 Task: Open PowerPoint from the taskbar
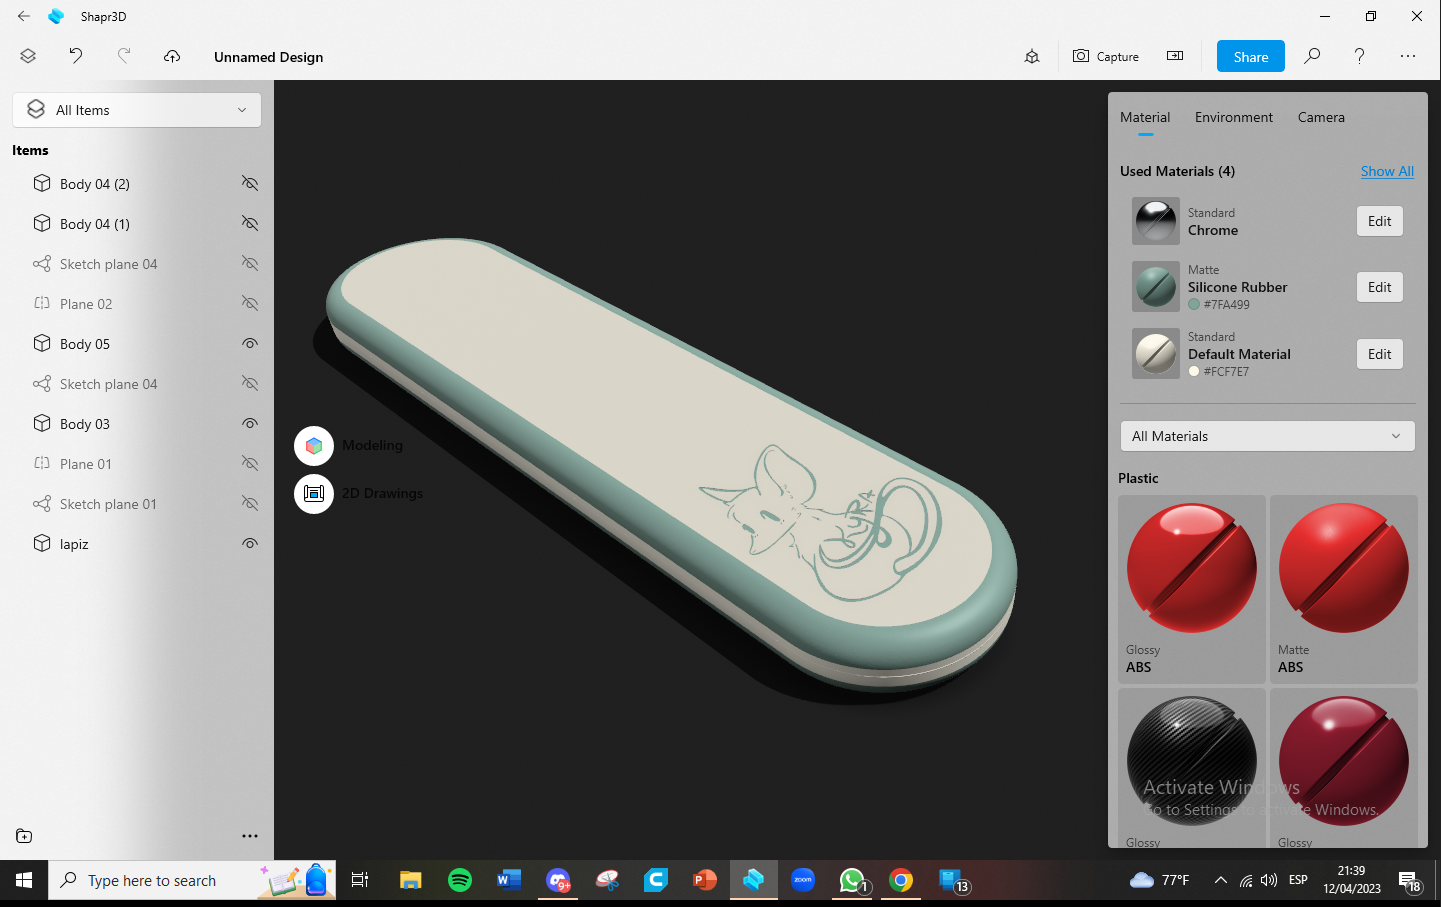pos(705,880)
